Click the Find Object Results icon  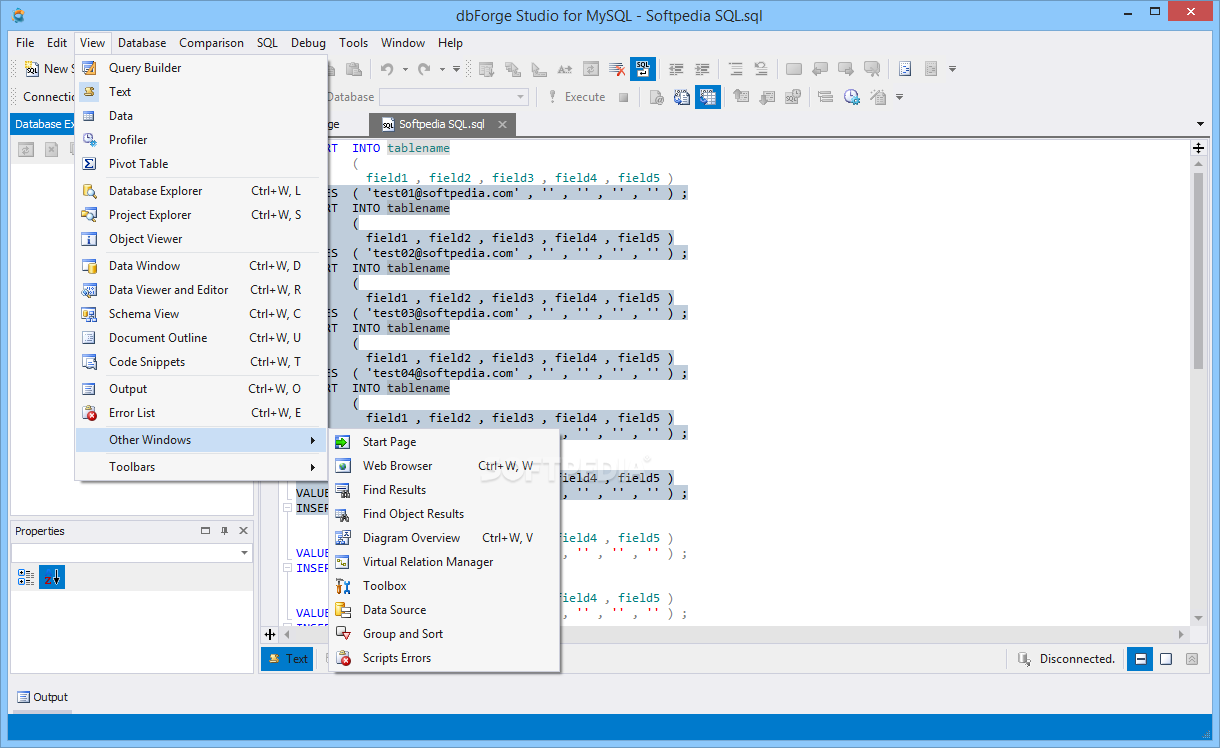coord(343,514)
